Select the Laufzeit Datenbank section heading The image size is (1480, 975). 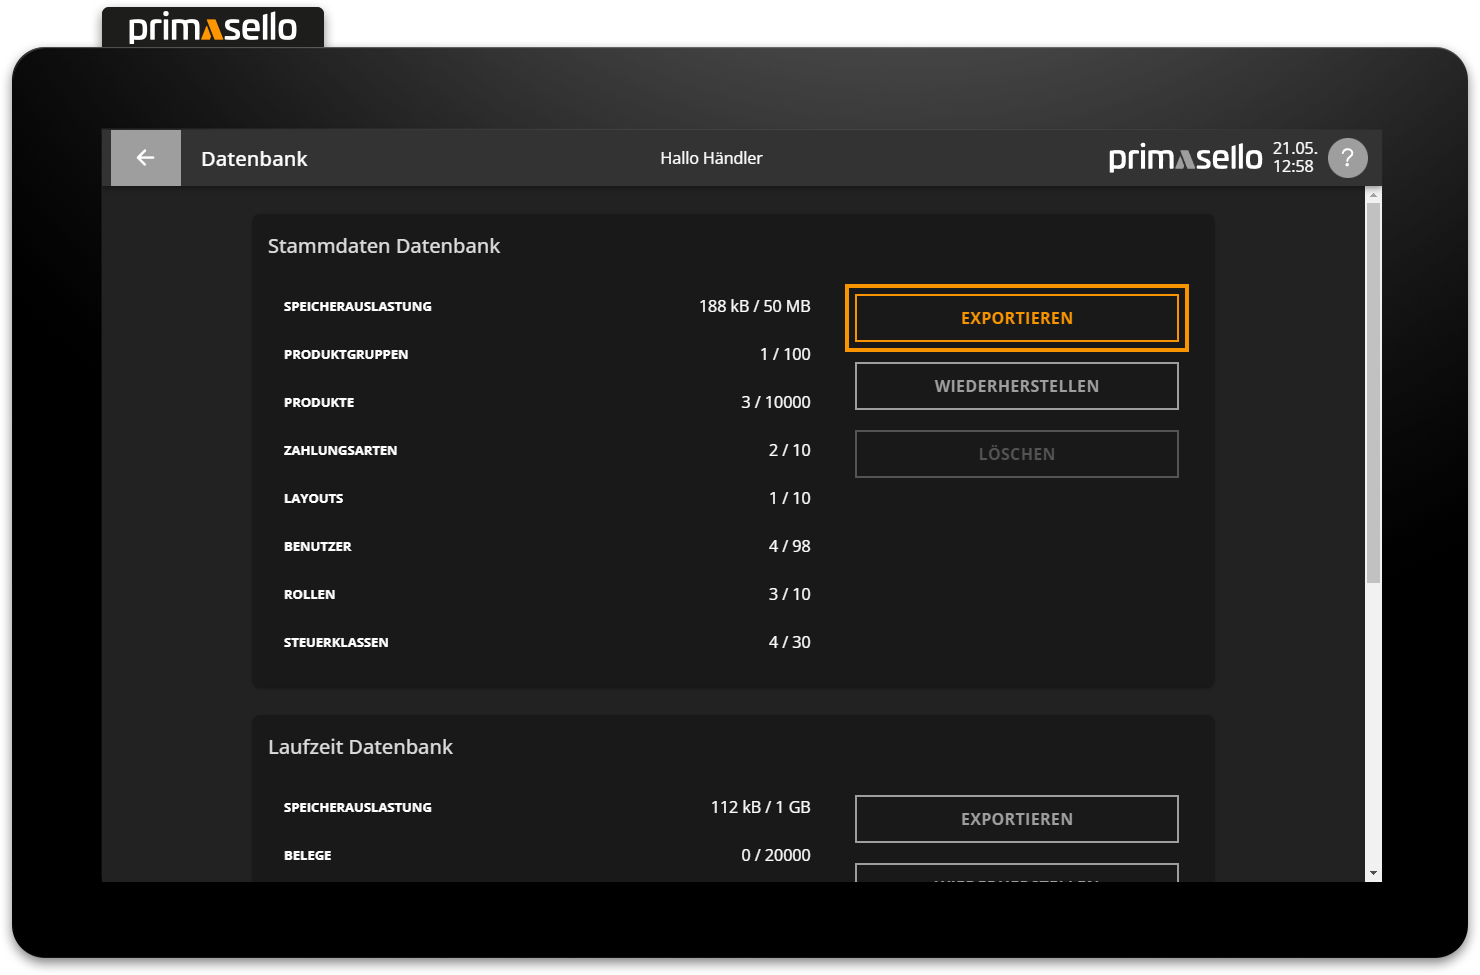pyautogui.click(x=360, y=747)
